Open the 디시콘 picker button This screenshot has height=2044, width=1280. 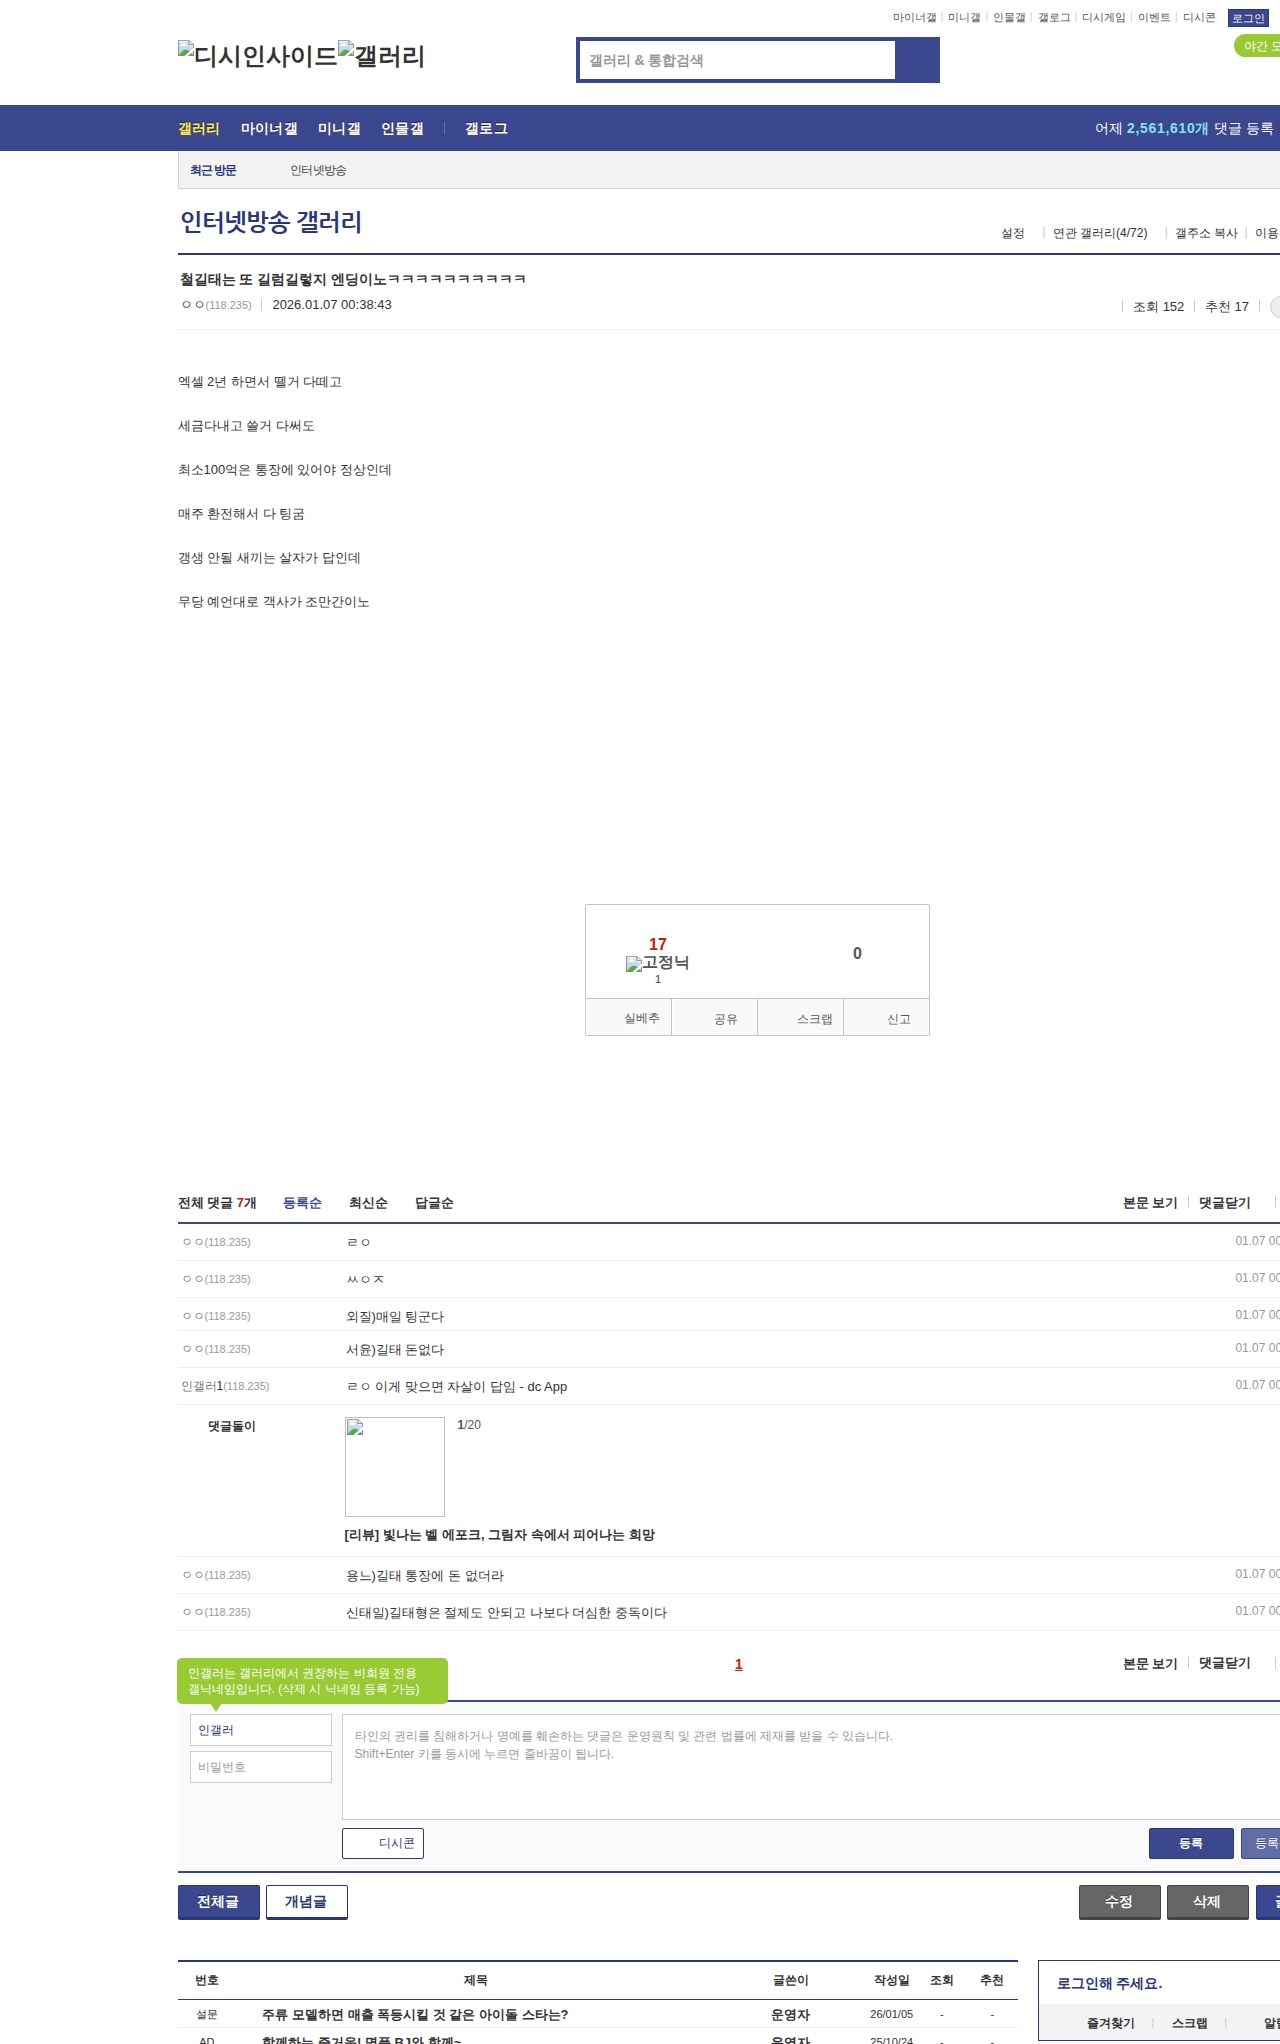point(383,1843)
